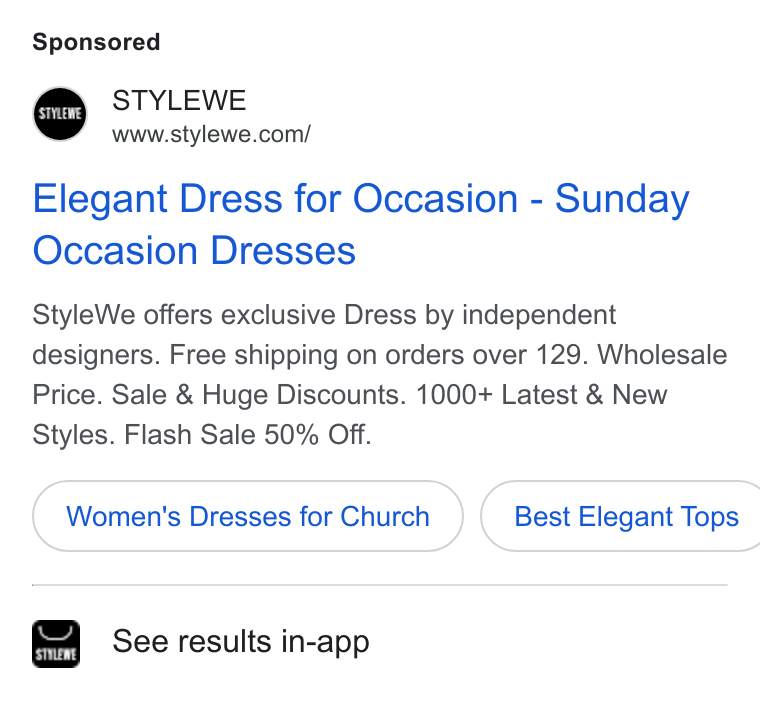Click "Elegant Dress" at the headline start

pos(158,199)
